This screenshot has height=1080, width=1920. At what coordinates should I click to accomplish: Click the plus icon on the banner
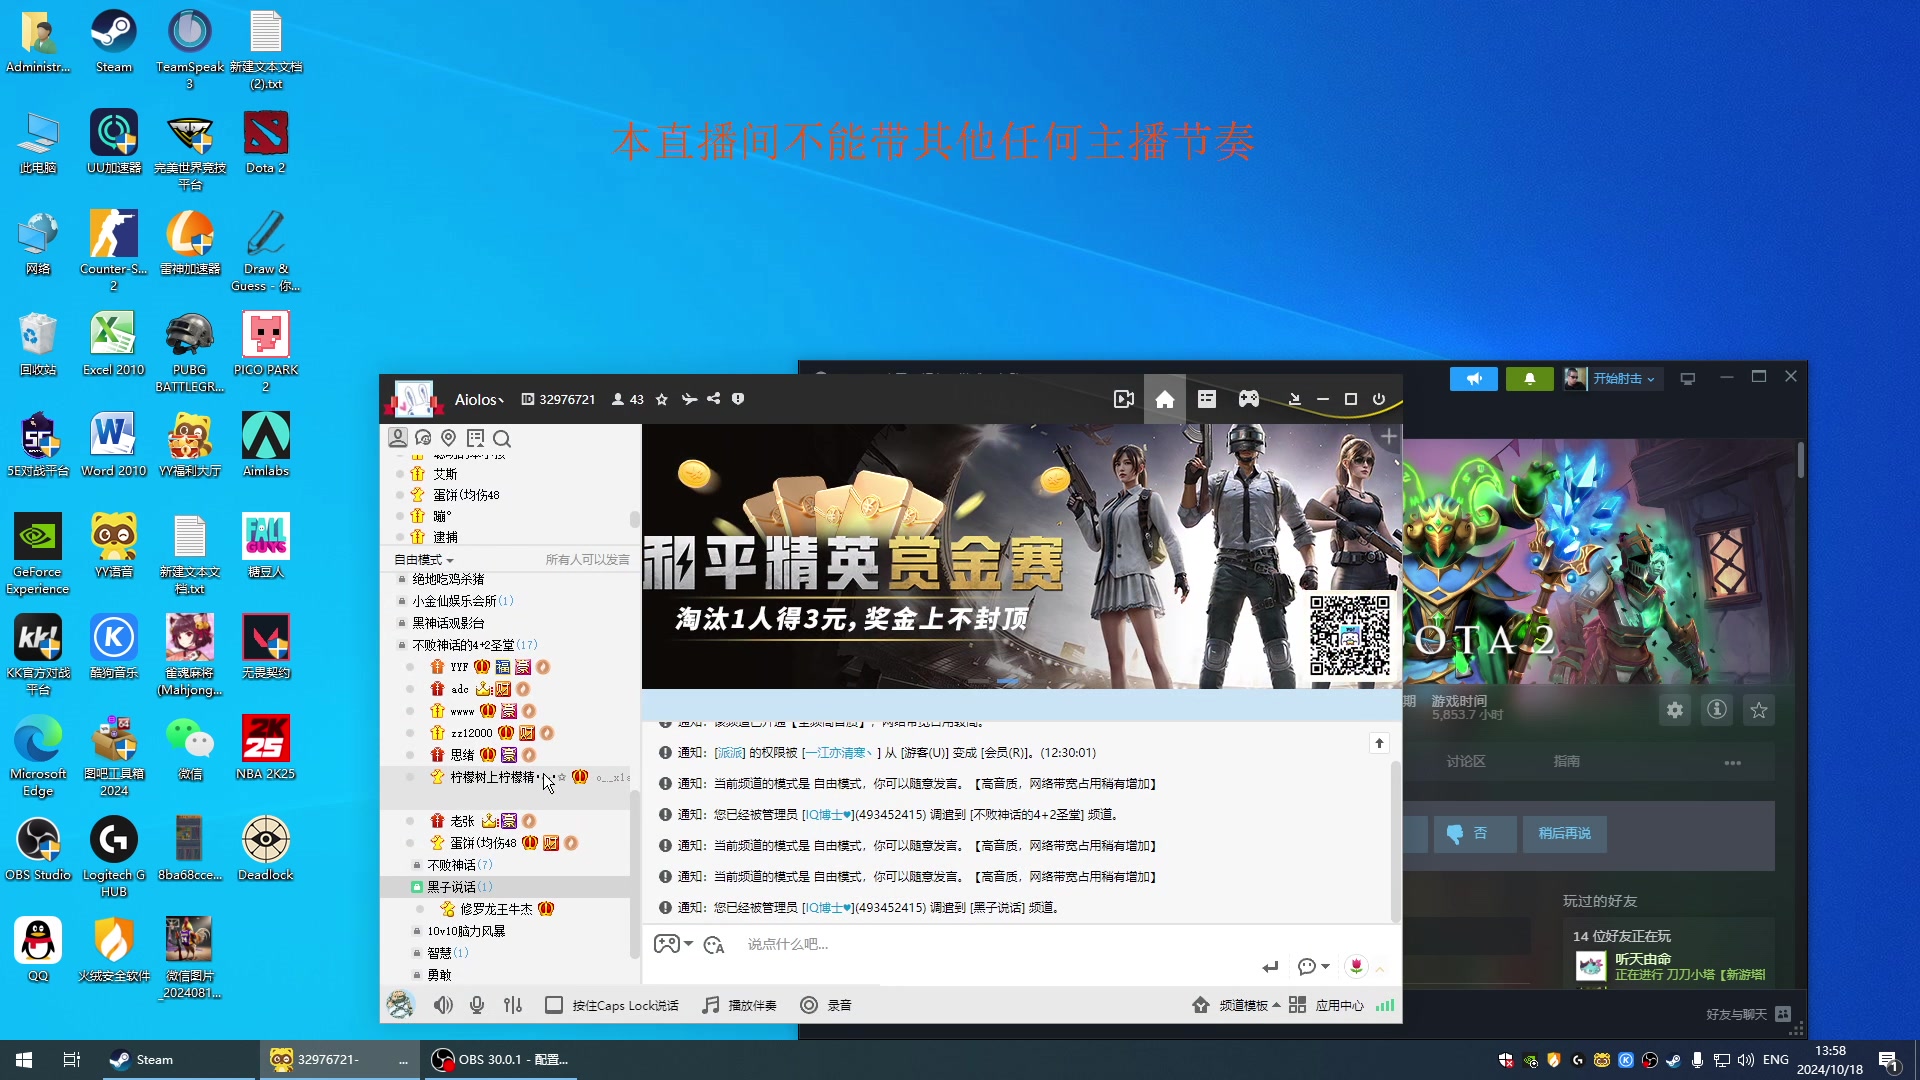pos(1389,437)
